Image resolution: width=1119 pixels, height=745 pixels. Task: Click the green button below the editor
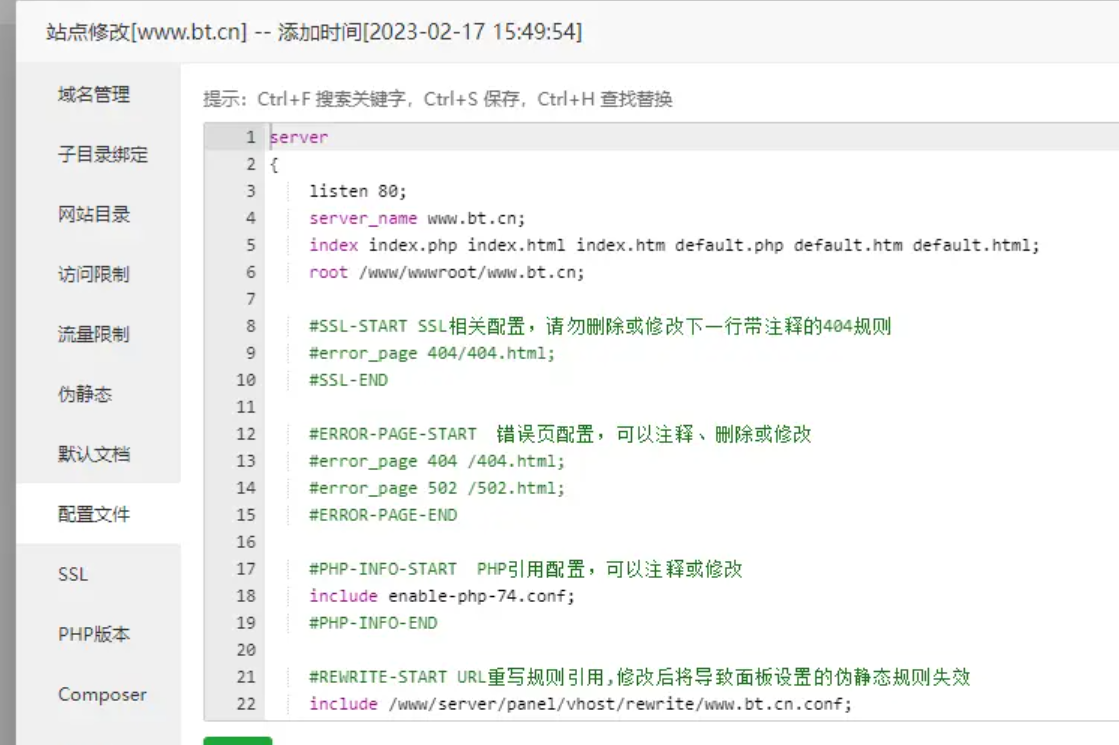pyautogui.click(x=238, y=741)
